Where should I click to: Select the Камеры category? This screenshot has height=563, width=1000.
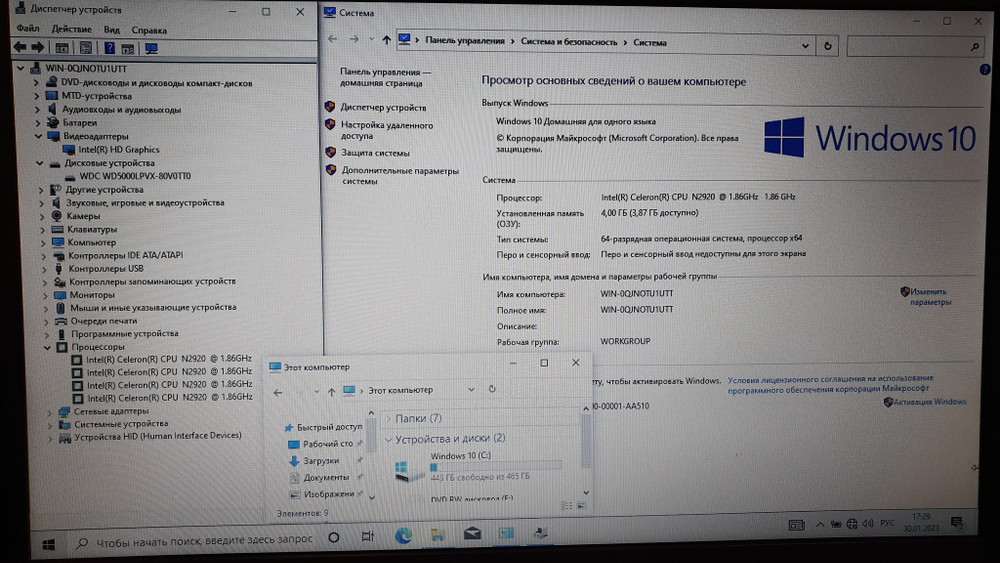click(x=83, y=216)
